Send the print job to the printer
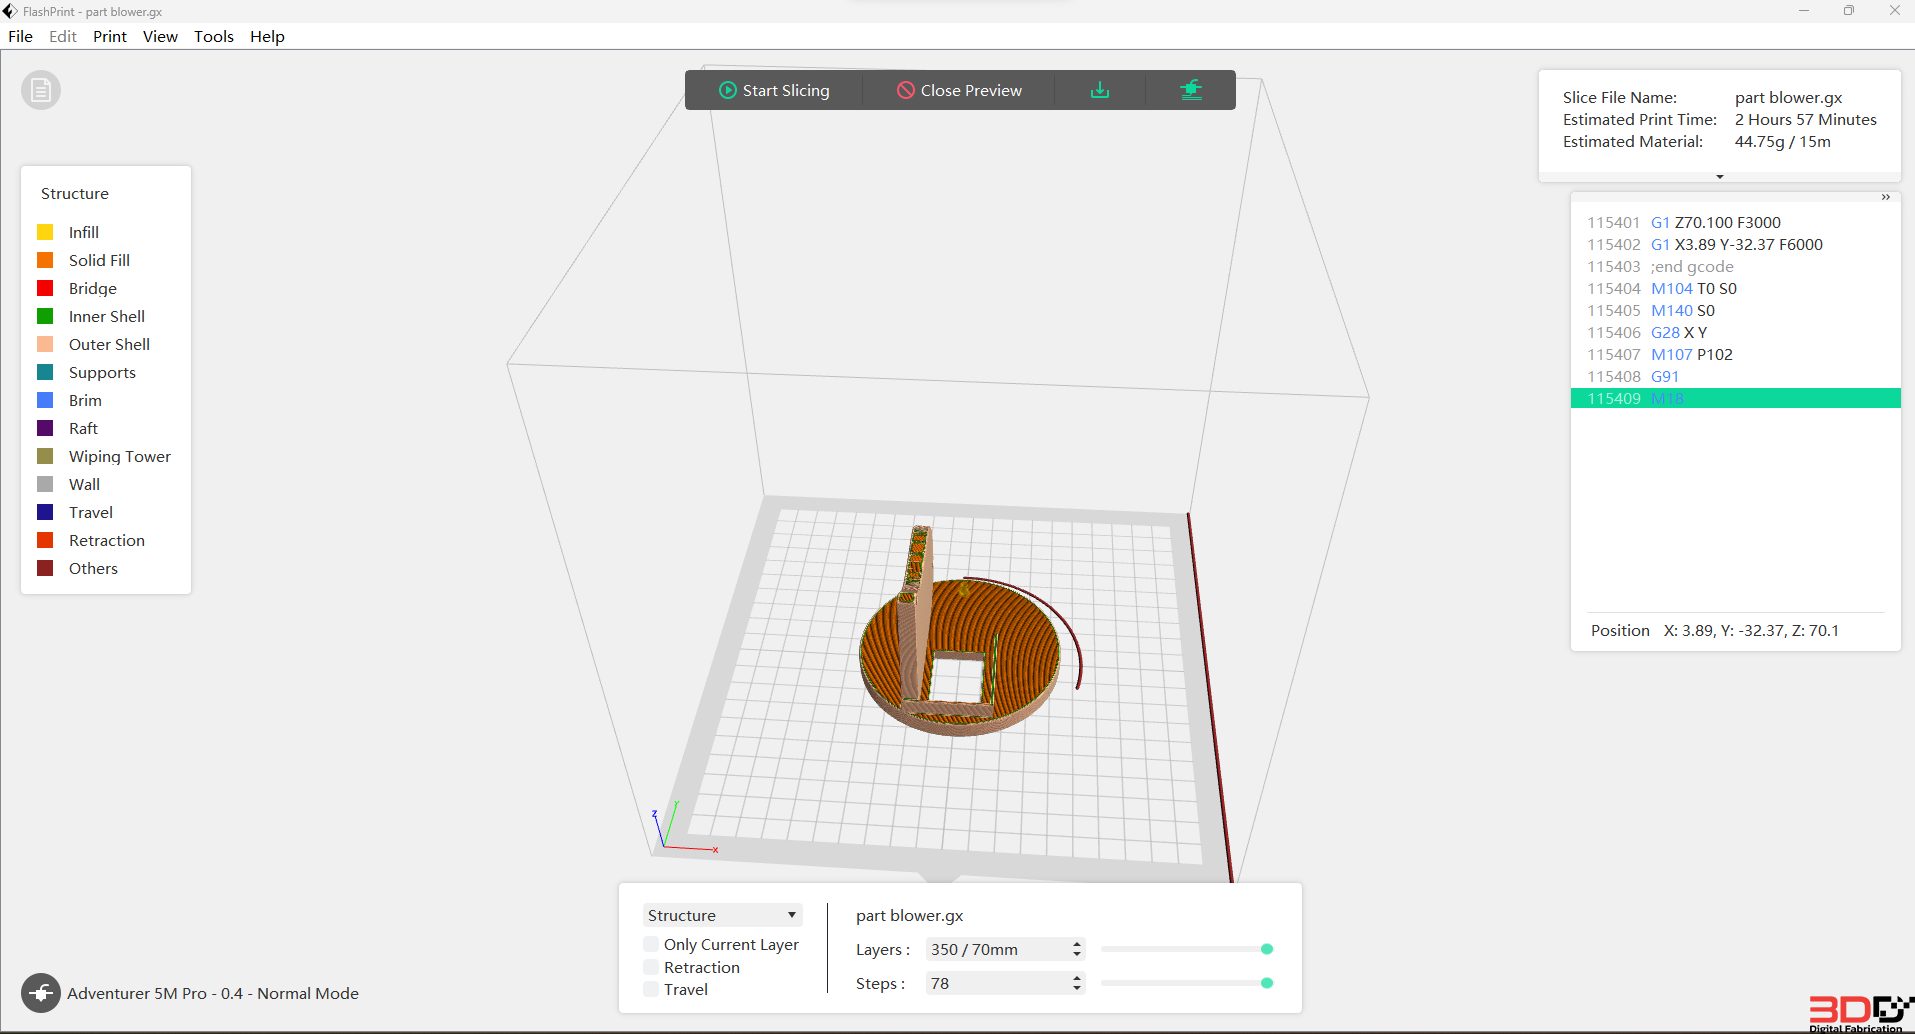The image size is (1915, 1034). [1191, 89]
